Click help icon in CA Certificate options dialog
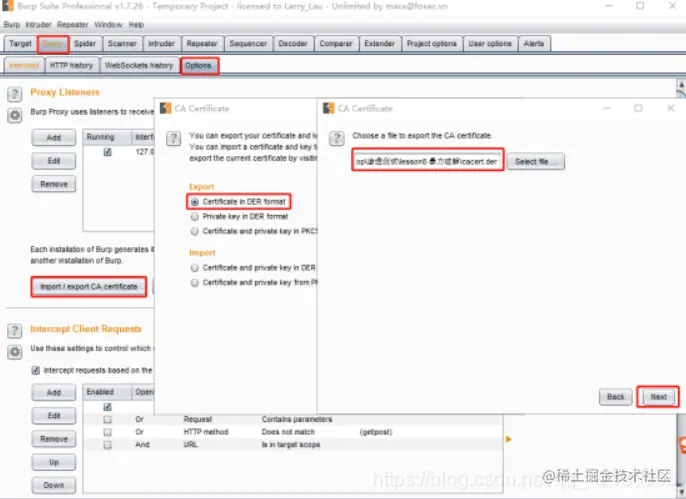The height and width of the screenshot is (499, 686). (173, 139)
